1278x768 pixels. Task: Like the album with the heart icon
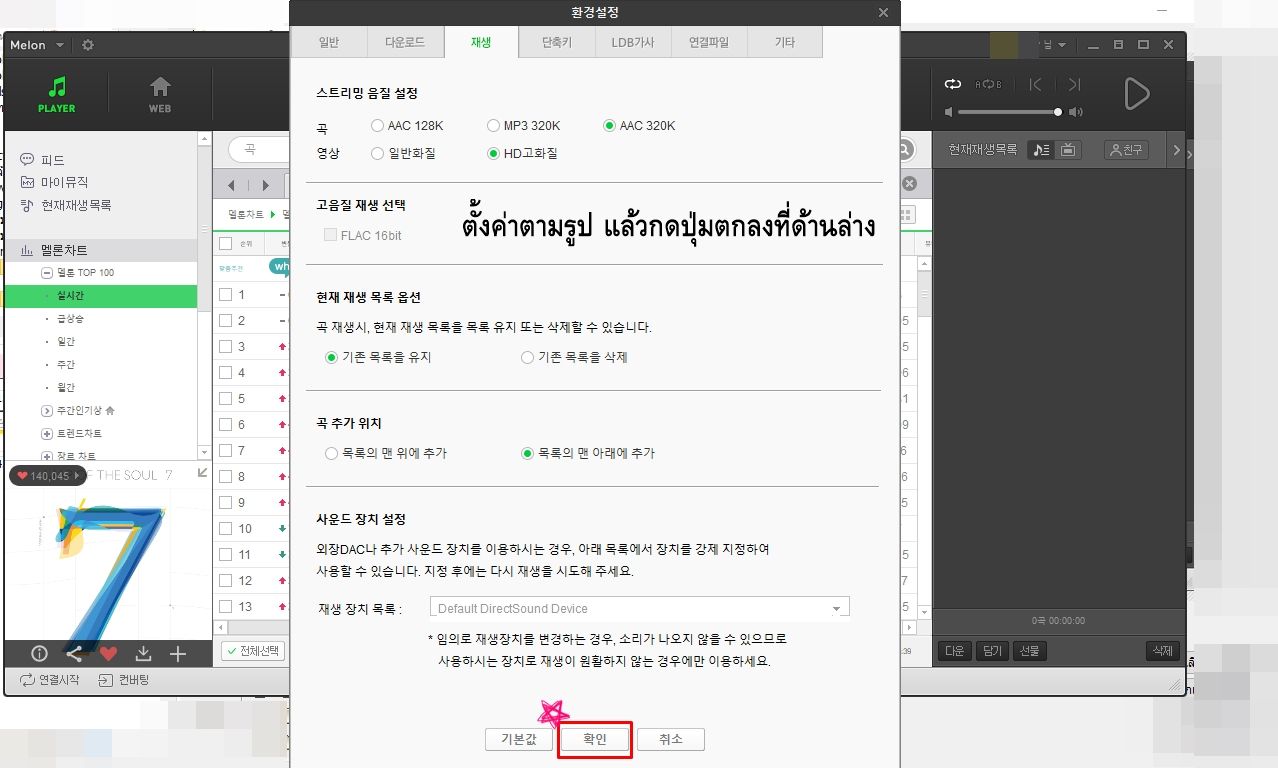[x=108, y=654]
